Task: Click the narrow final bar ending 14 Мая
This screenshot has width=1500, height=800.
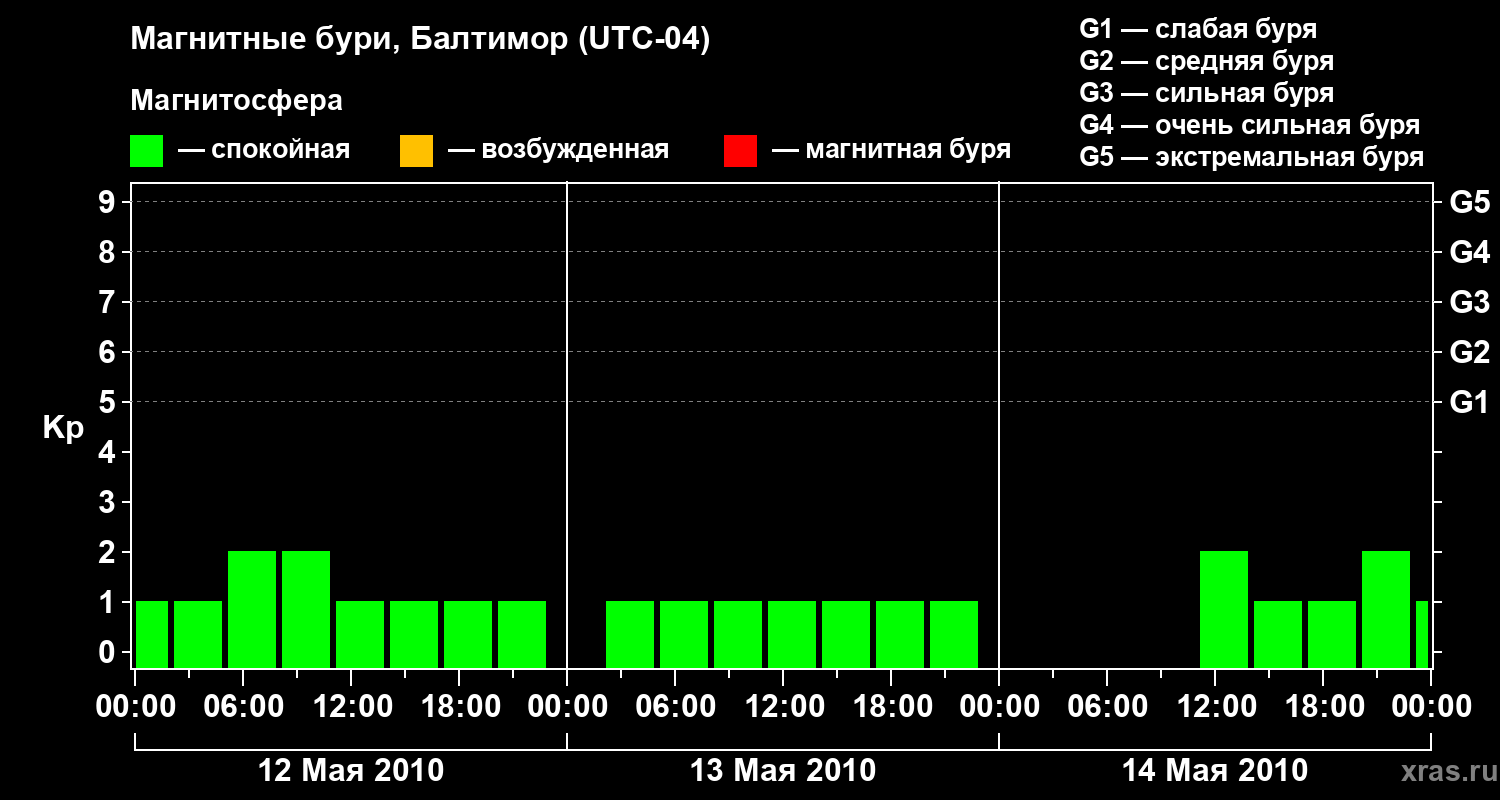Action: click(1422, 634)
